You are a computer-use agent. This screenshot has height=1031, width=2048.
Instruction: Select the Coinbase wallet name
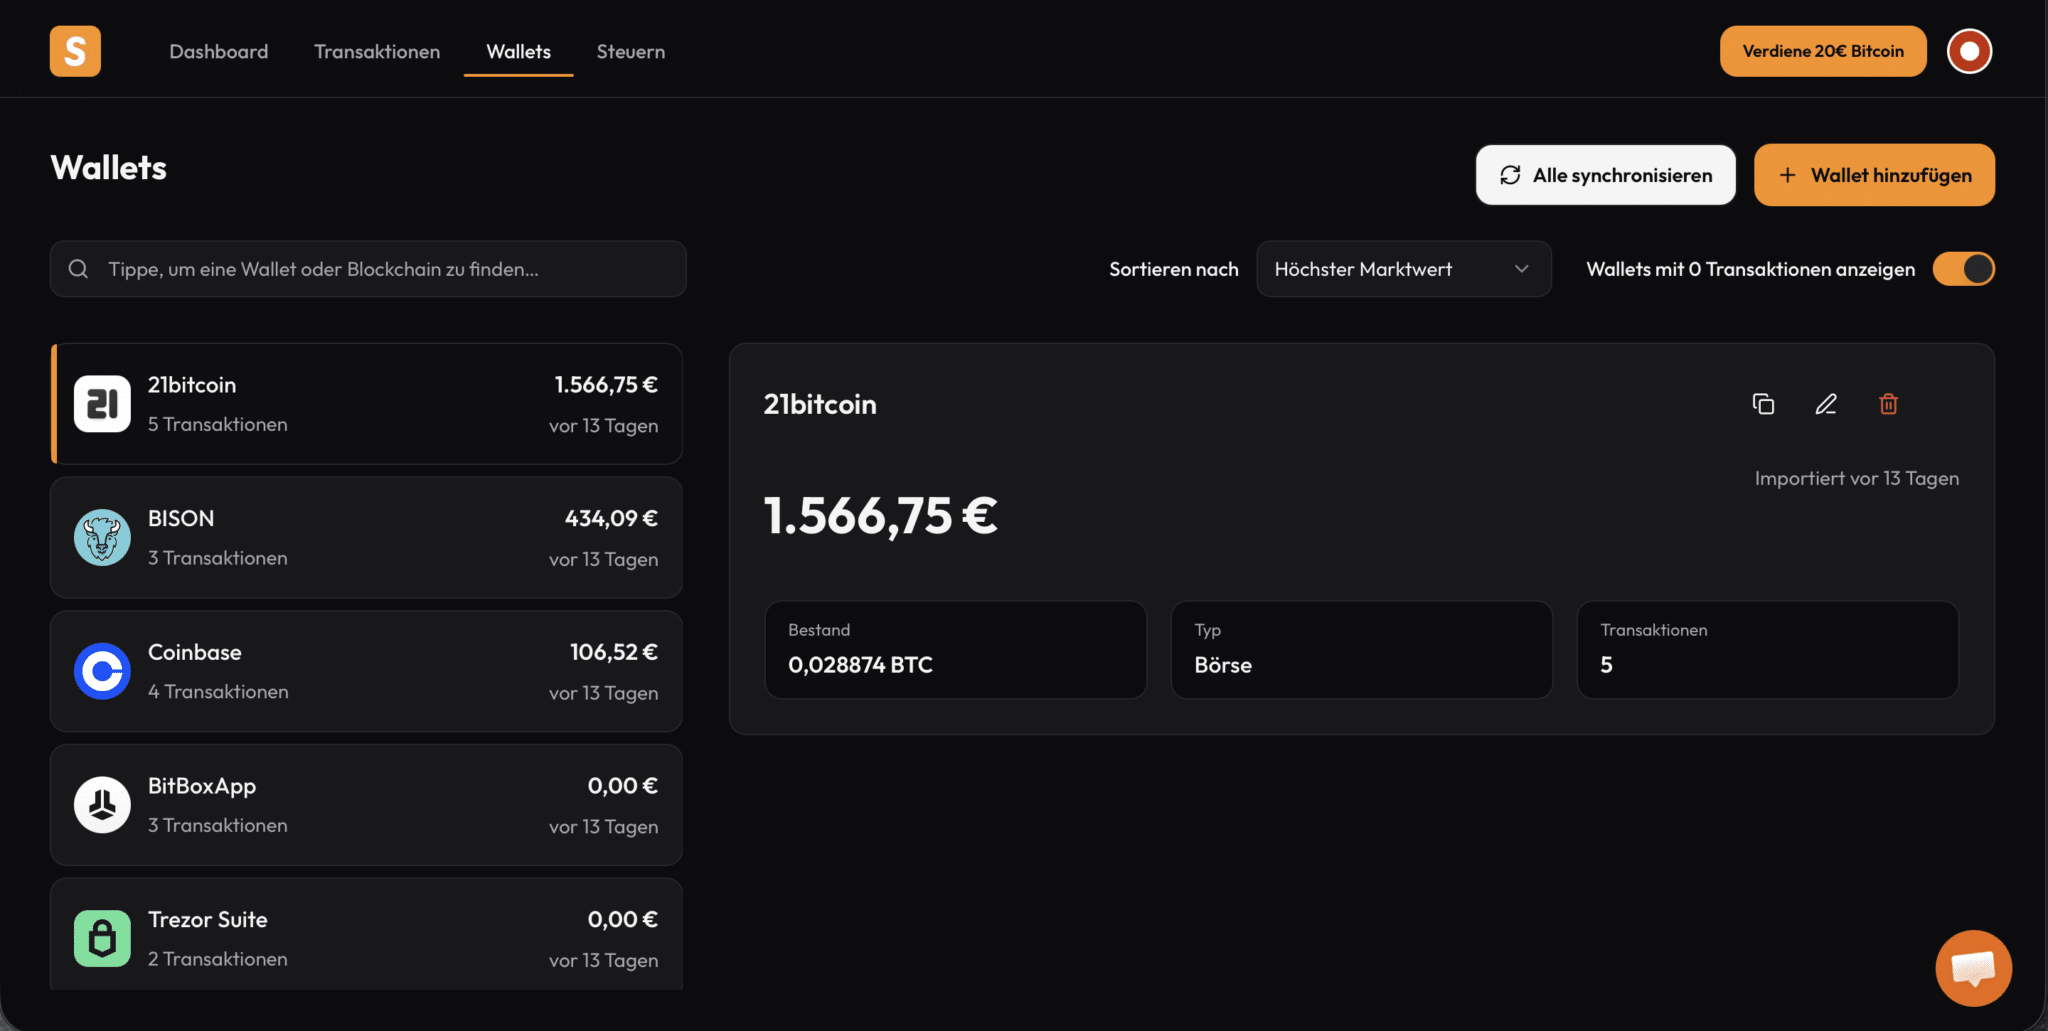(x=195, y=652)
